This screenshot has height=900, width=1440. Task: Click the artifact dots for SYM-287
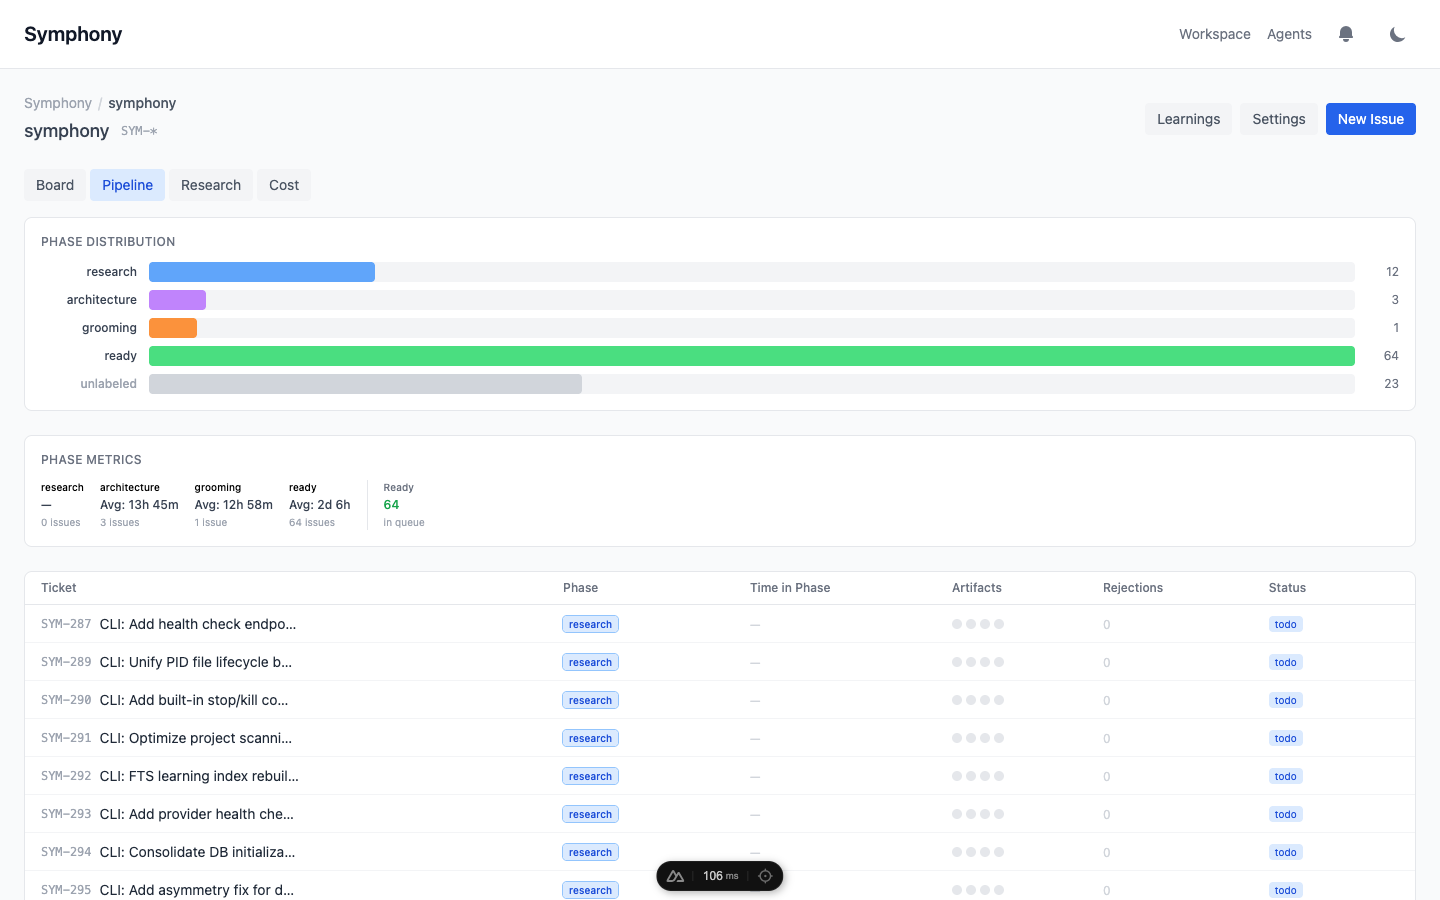tap(977, 624)
